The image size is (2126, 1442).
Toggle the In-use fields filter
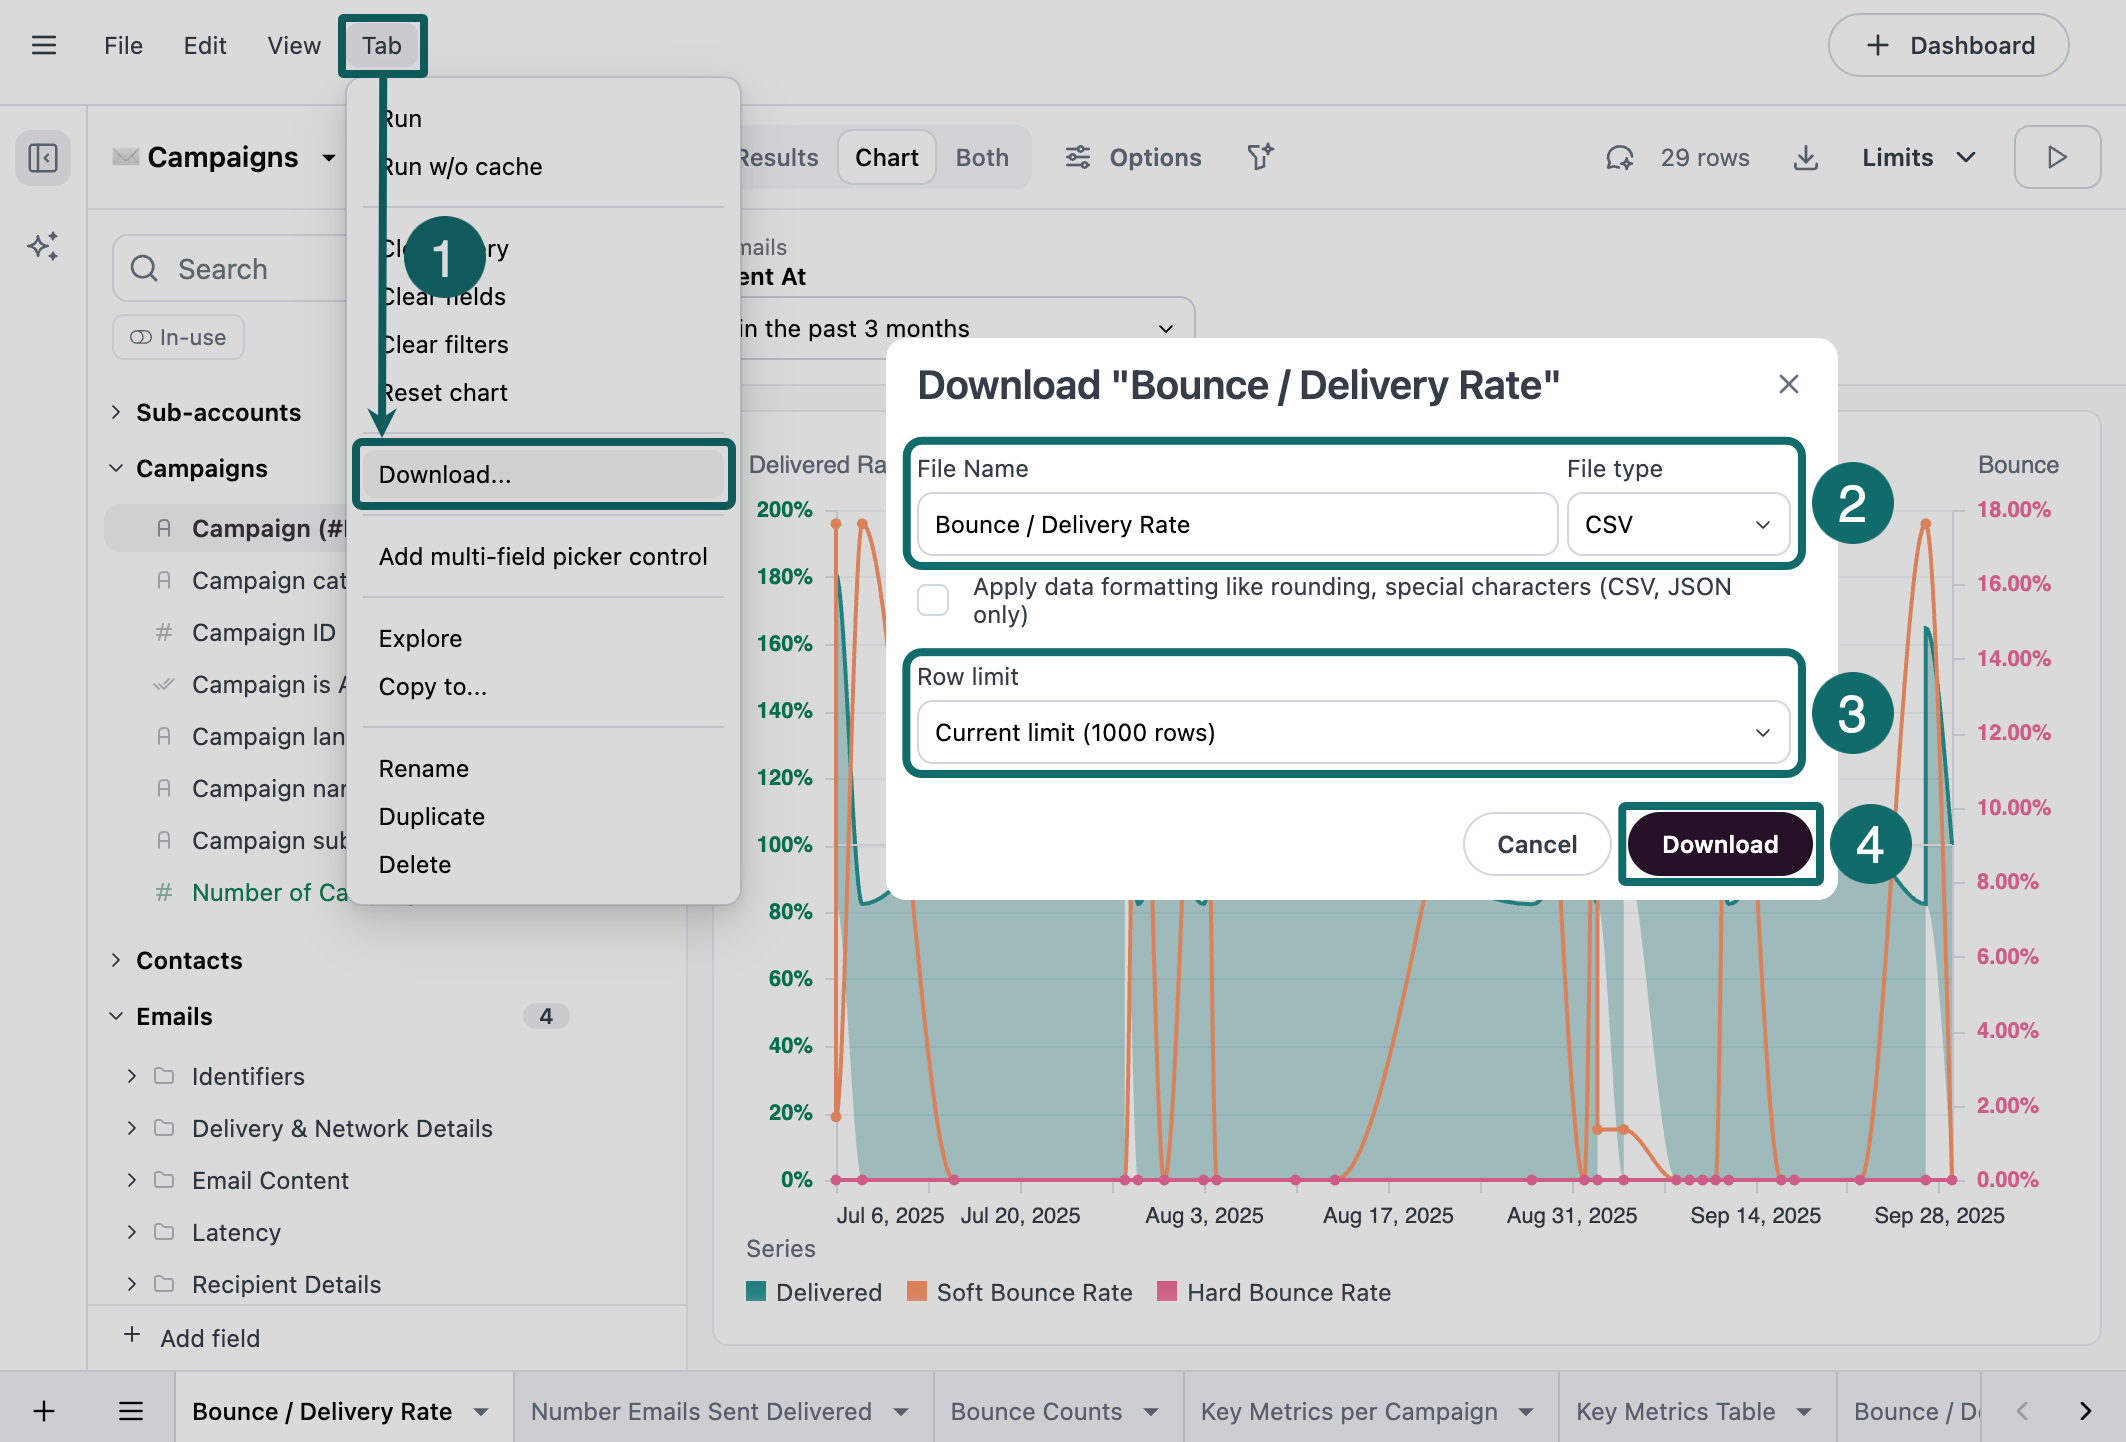point(179,338)
